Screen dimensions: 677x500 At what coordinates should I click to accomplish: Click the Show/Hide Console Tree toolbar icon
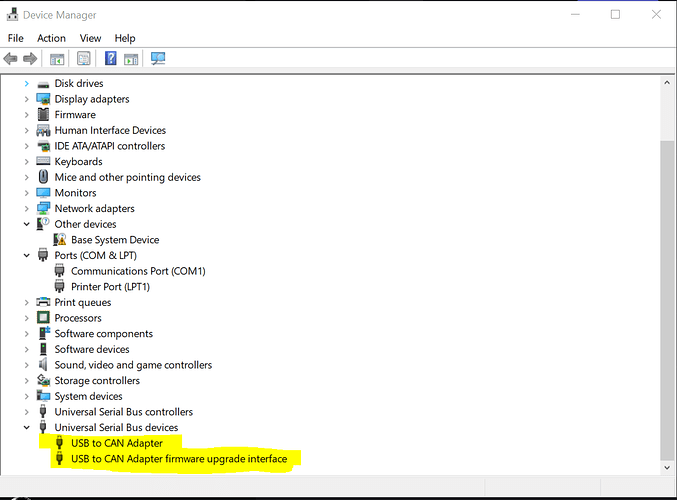tap(57, 58)
